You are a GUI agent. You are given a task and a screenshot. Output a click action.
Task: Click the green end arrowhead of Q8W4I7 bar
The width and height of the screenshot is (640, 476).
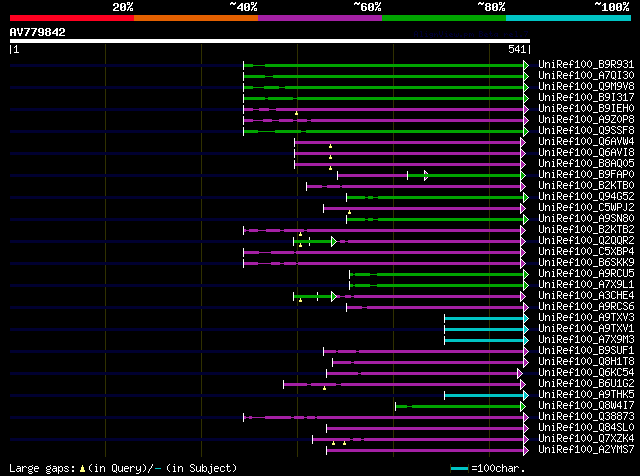click(522, 407)
